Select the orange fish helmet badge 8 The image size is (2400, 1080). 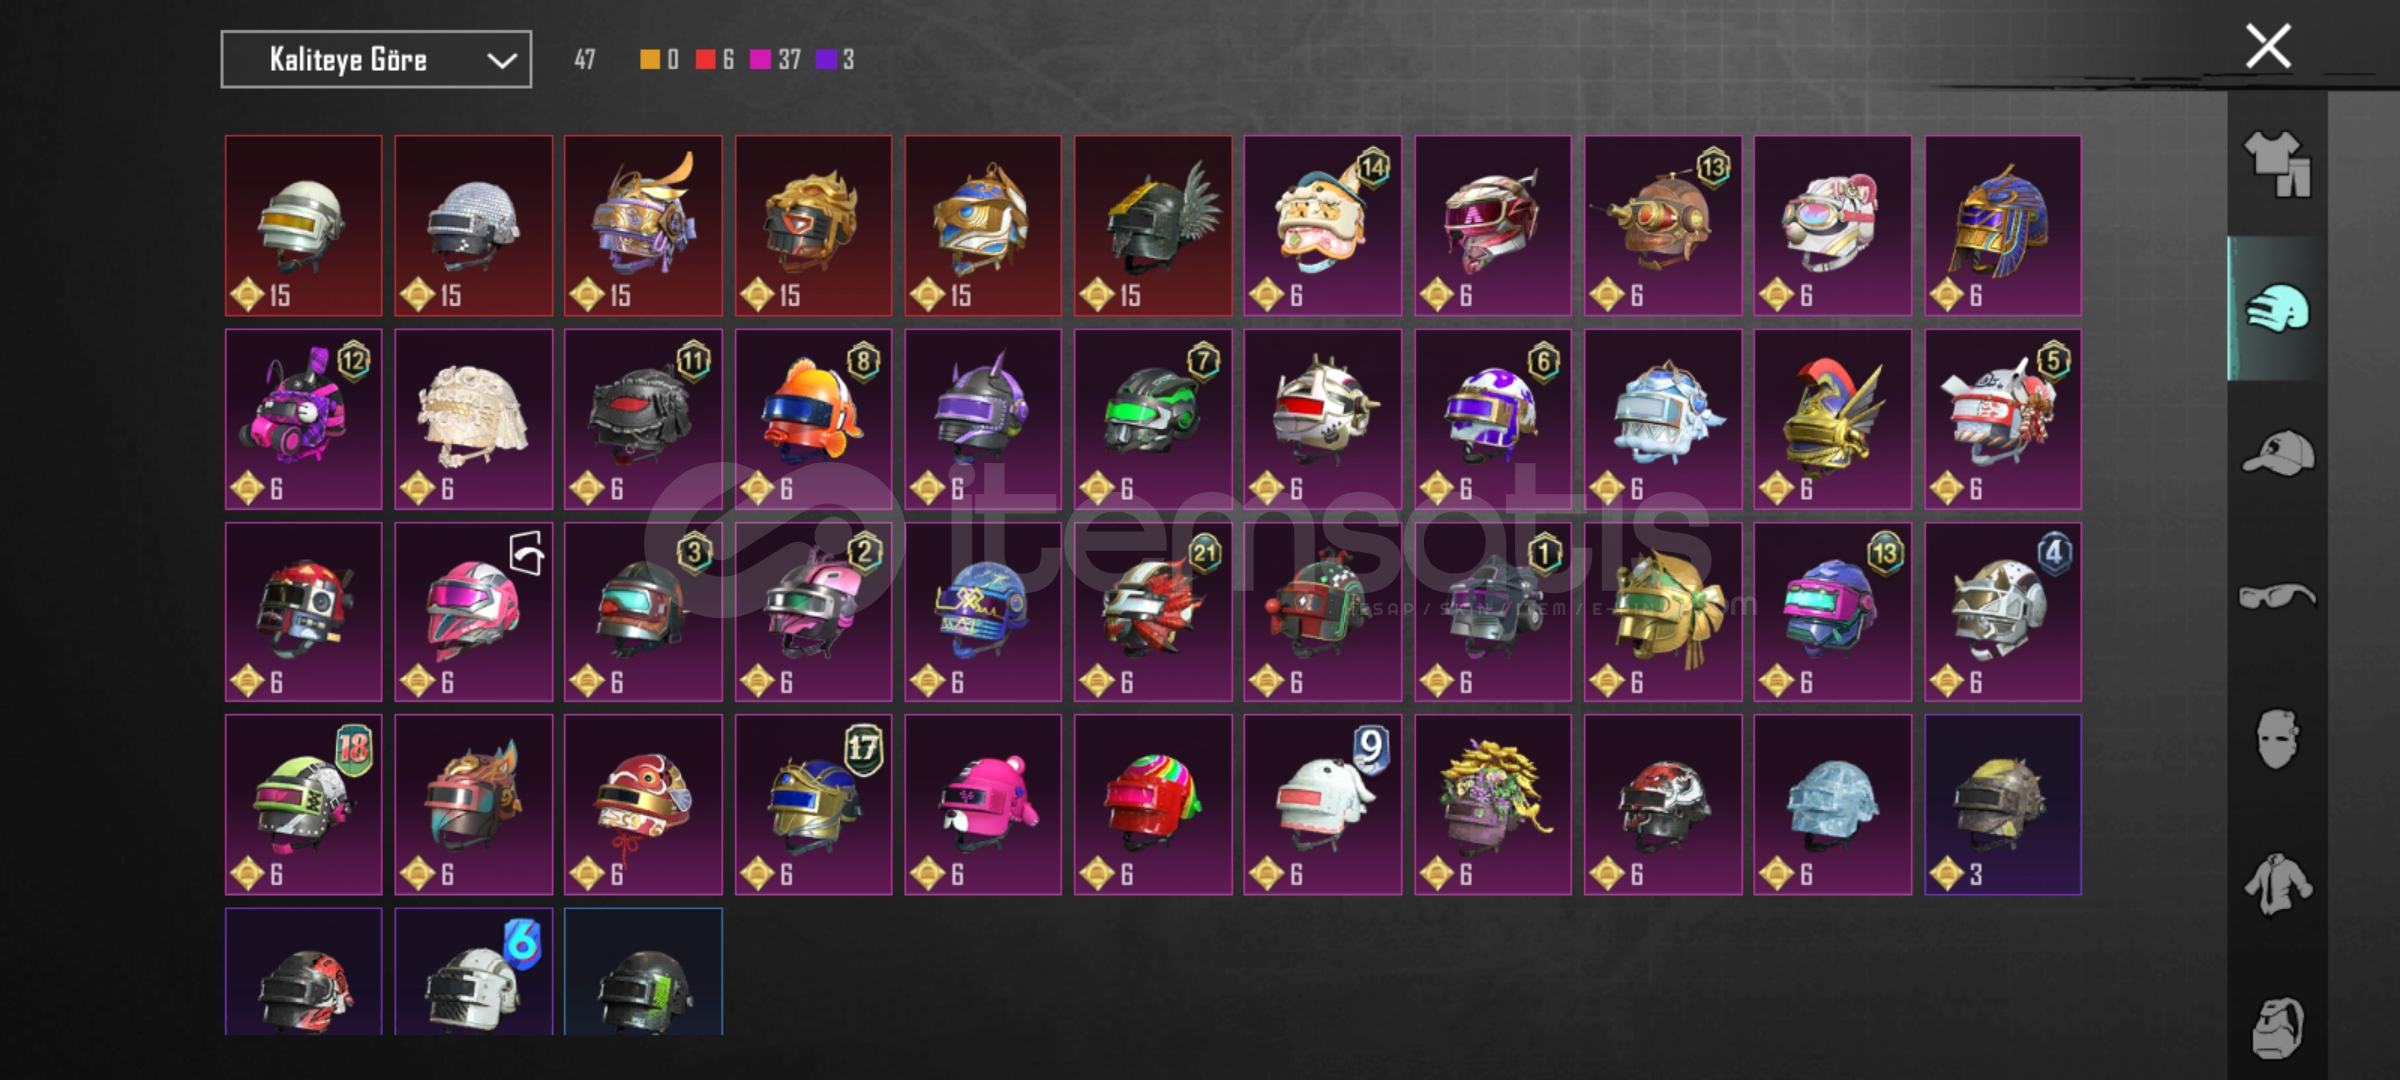click(x=813, y=419)
